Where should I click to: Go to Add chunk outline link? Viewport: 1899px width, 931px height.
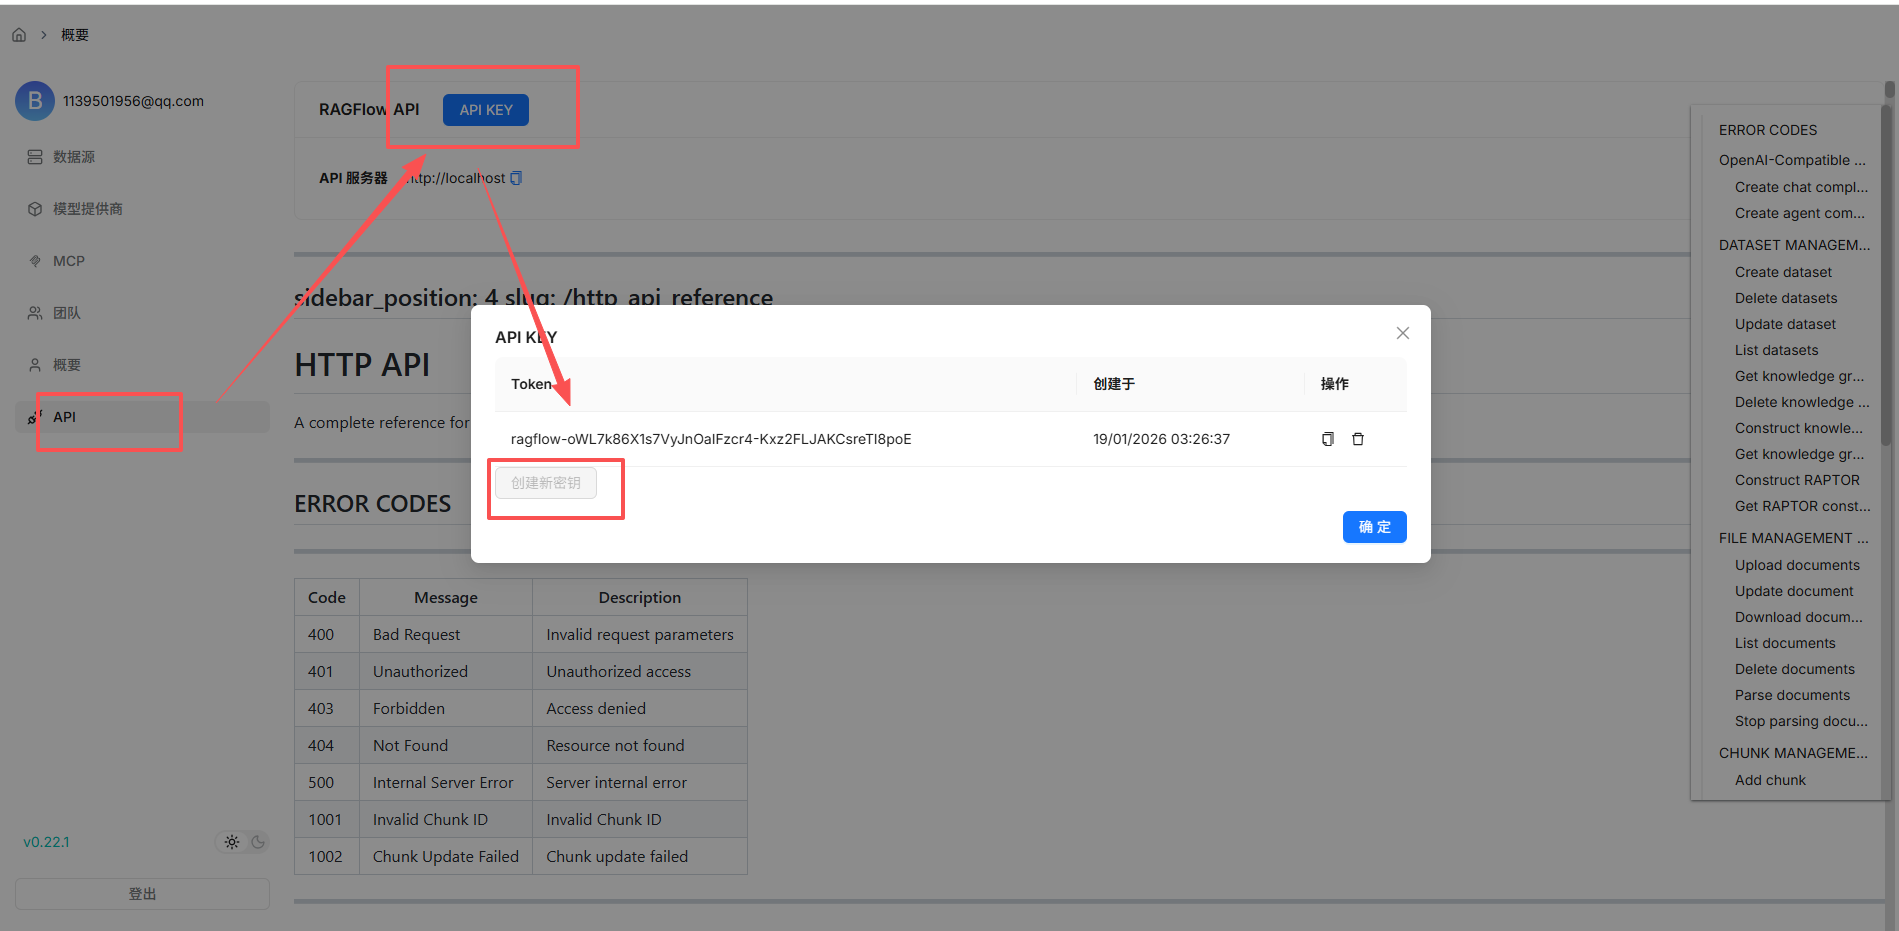click(x=1770, y=780)
